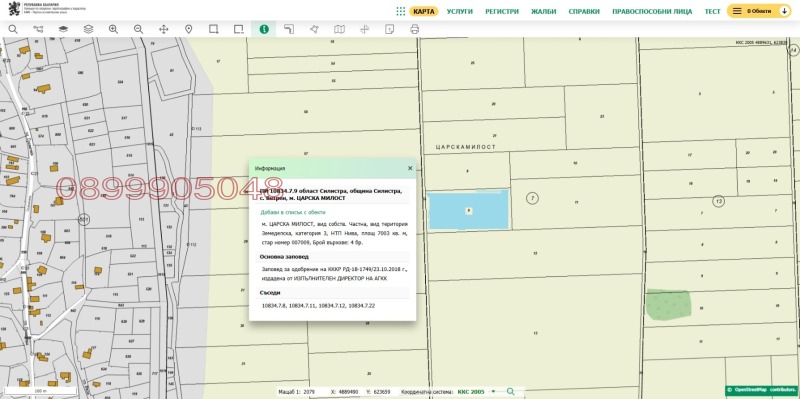This screenshot has height=399, width=800.
Task: Click the neighbours list 10834.7.8, 10834.7.11 text
Action: [x=318, y=306]
